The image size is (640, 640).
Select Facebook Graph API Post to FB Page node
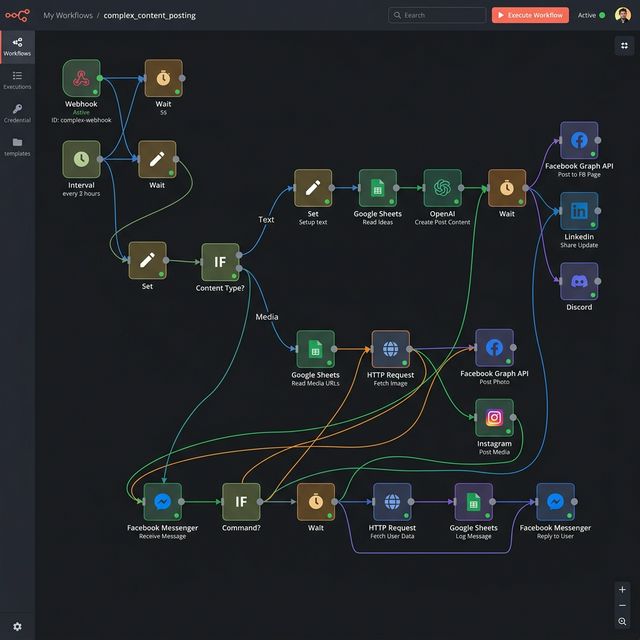(579, 140)
